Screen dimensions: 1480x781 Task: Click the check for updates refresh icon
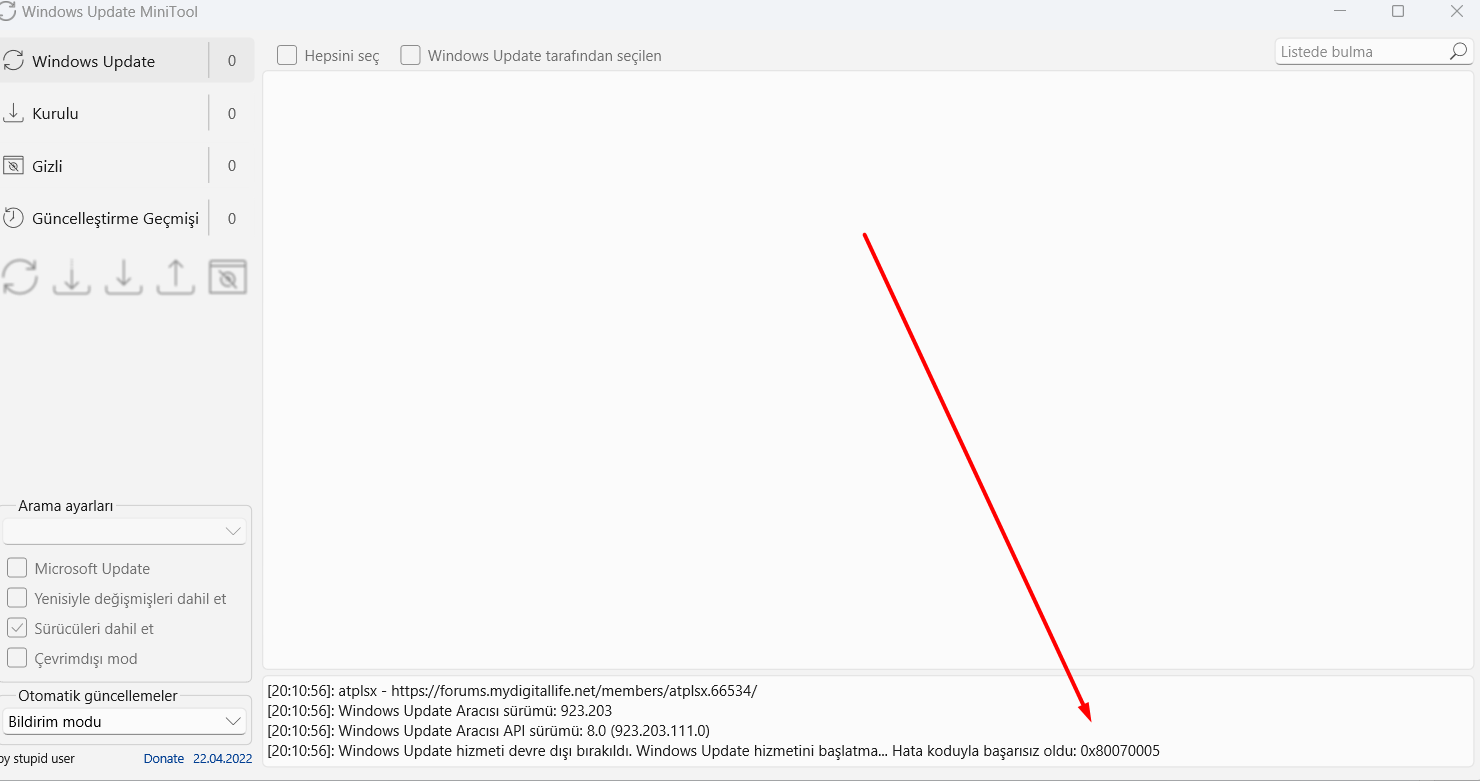[x=20, y=277]
